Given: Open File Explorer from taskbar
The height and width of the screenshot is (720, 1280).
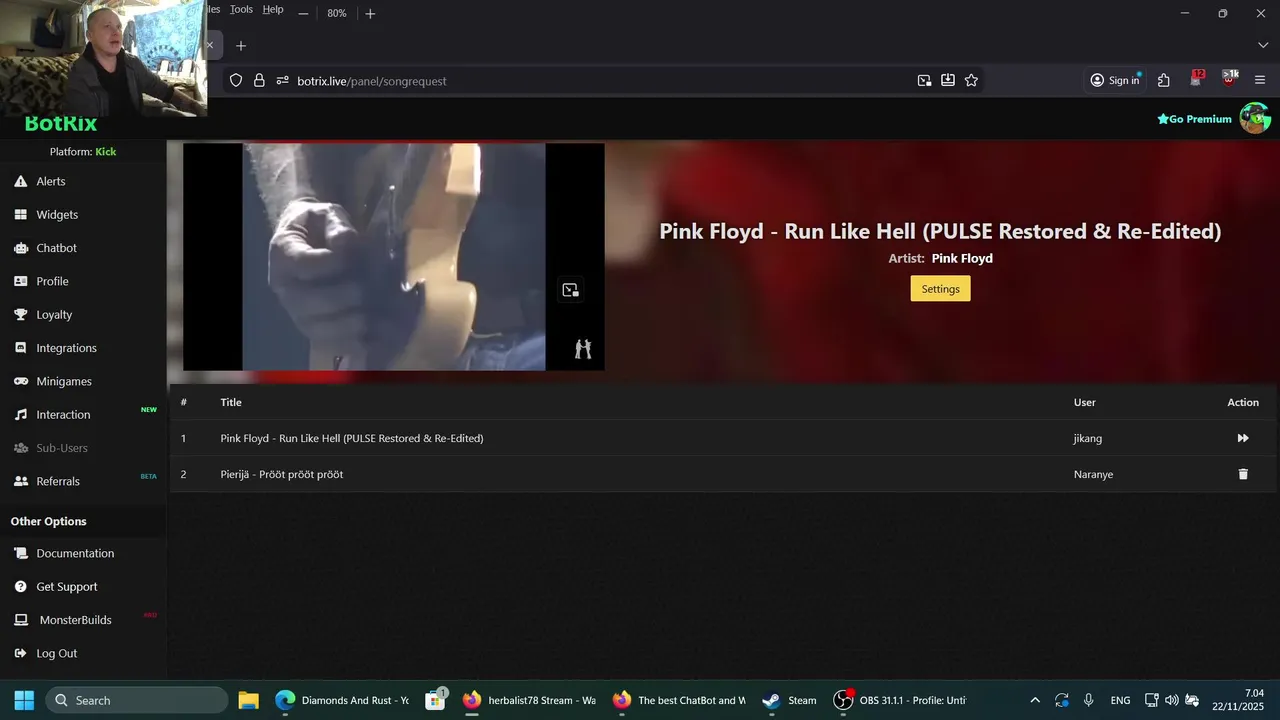Looking at the screenshot, I should (x=249, y=700).
